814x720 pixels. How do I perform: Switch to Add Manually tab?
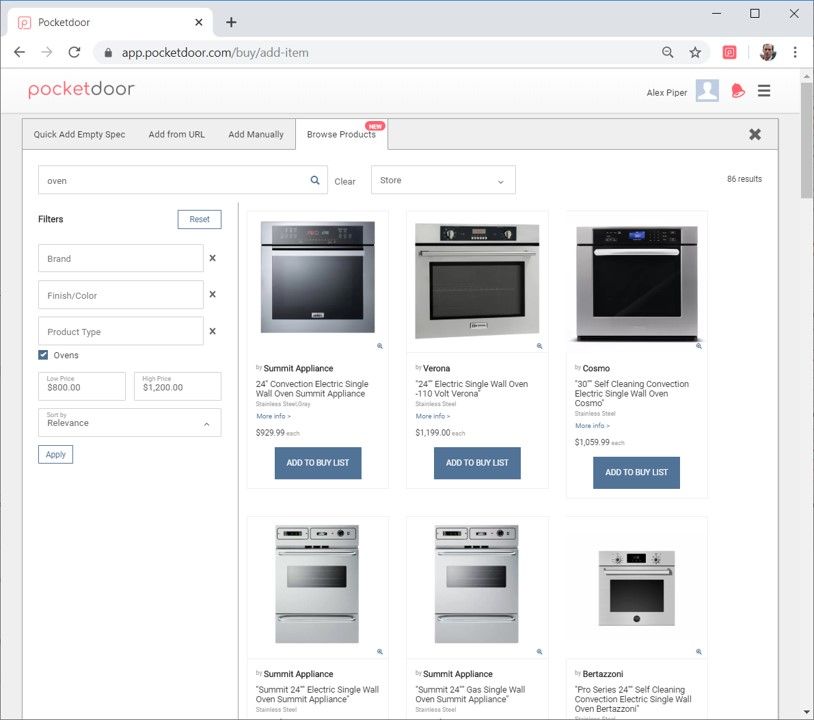coord(256,134)
